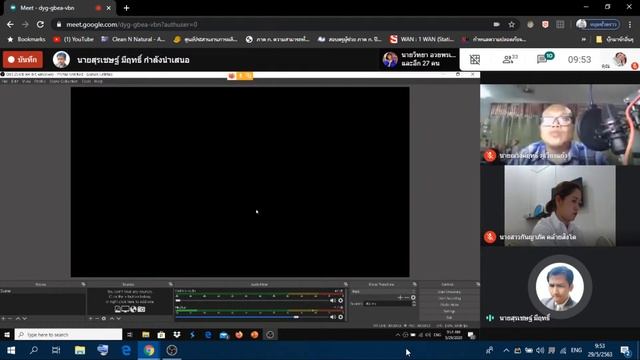Open the YouTube bookmark
Screen dimensions: 640x360
click(x=73, y=39)
